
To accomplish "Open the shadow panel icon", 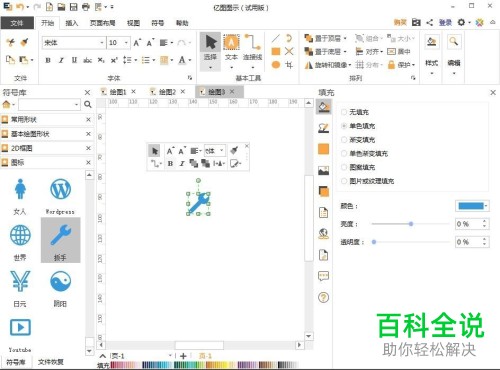I will pos(324,191).
